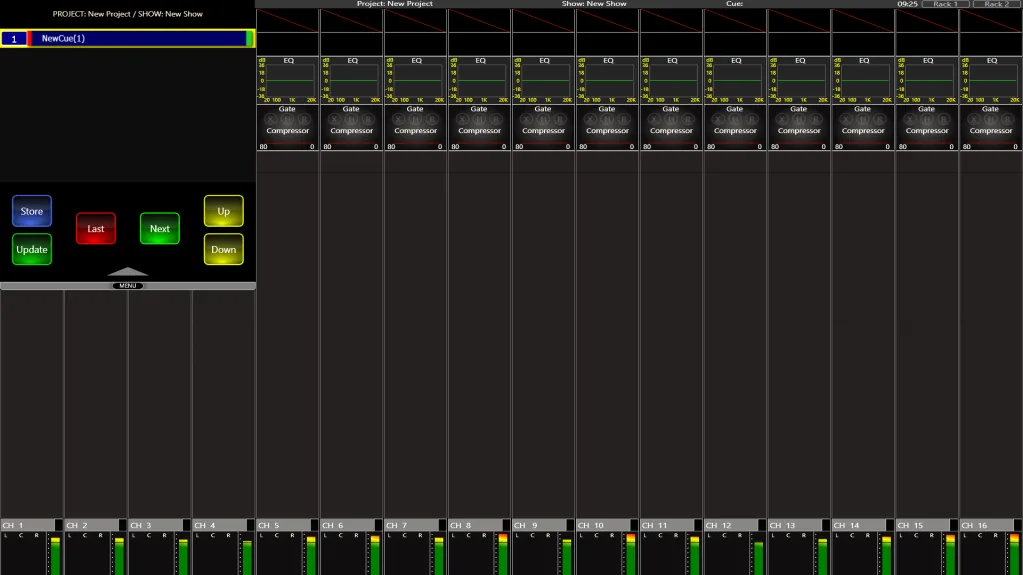This screenshot has width=1023, height=575.
Task: Open the EQ graph for channel 12
Action: pyautogui.click(x=735, y=80)
